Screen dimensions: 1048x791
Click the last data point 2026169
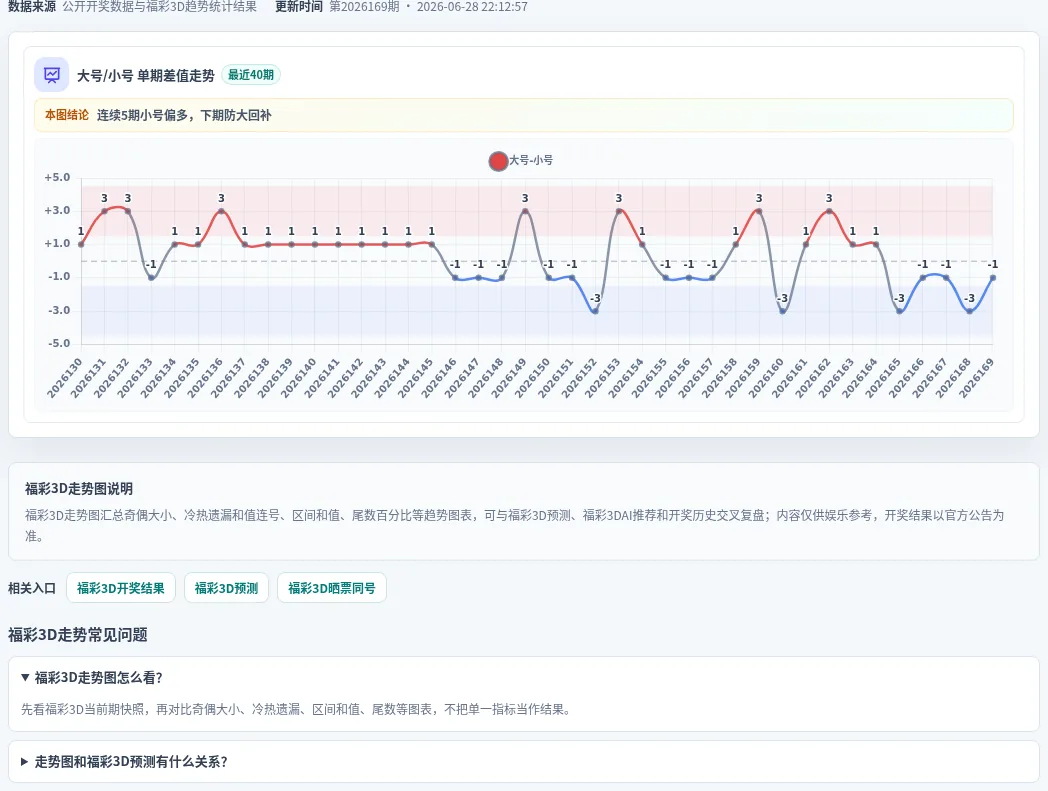pyautogui.click(x=993, y=277)
